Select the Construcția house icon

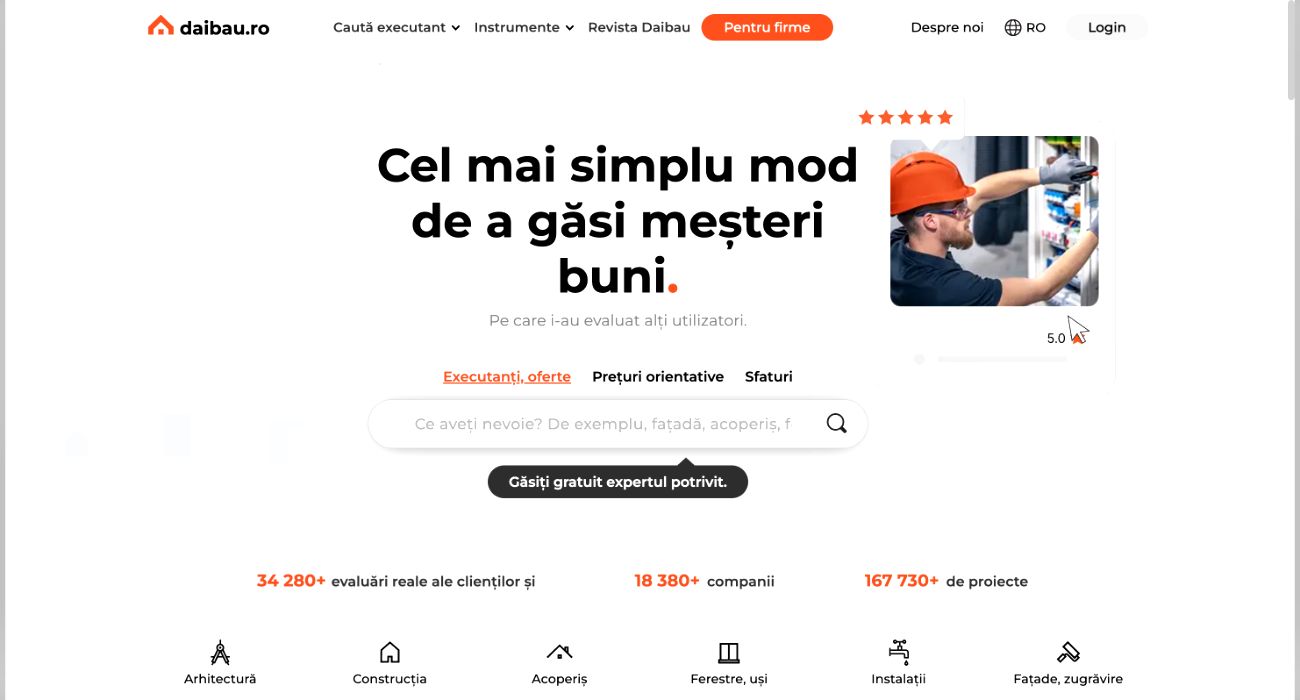[x=390, y=653]
